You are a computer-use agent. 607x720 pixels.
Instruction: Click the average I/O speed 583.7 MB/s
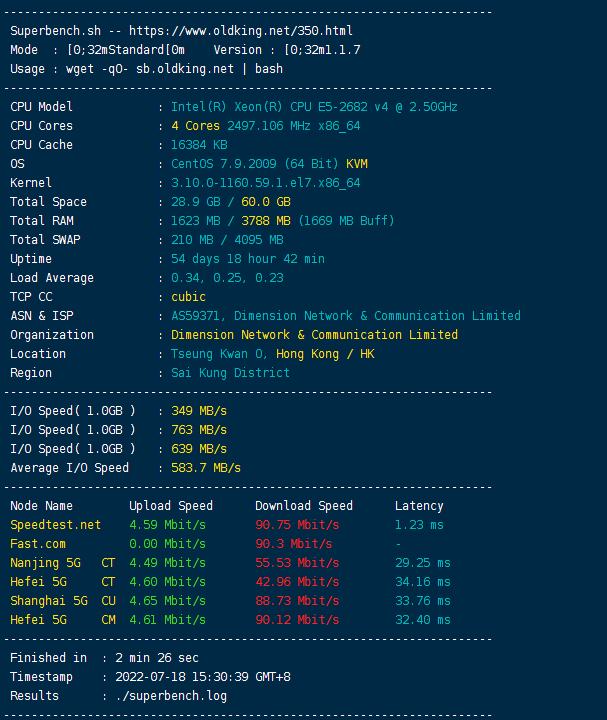click(206, 468)
